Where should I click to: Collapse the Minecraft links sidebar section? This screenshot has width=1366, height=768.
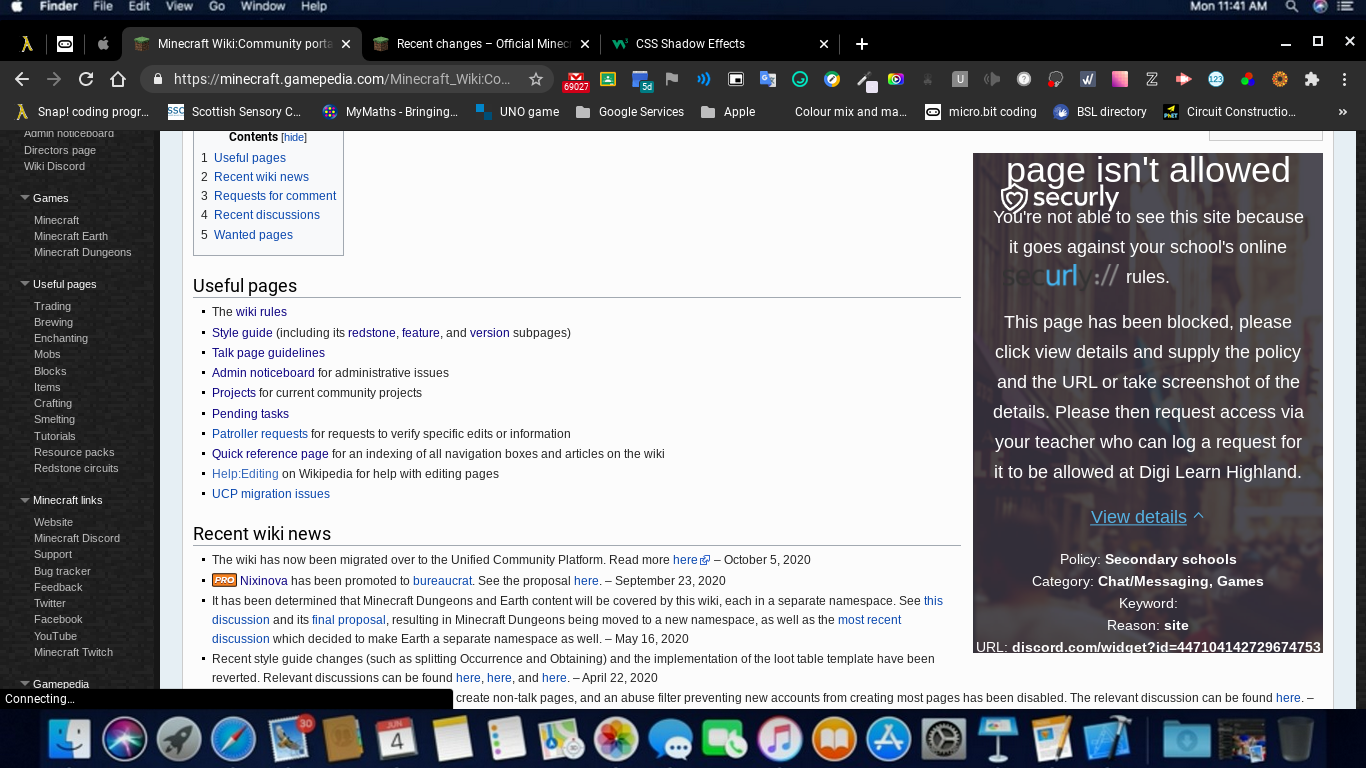[25, 500]
